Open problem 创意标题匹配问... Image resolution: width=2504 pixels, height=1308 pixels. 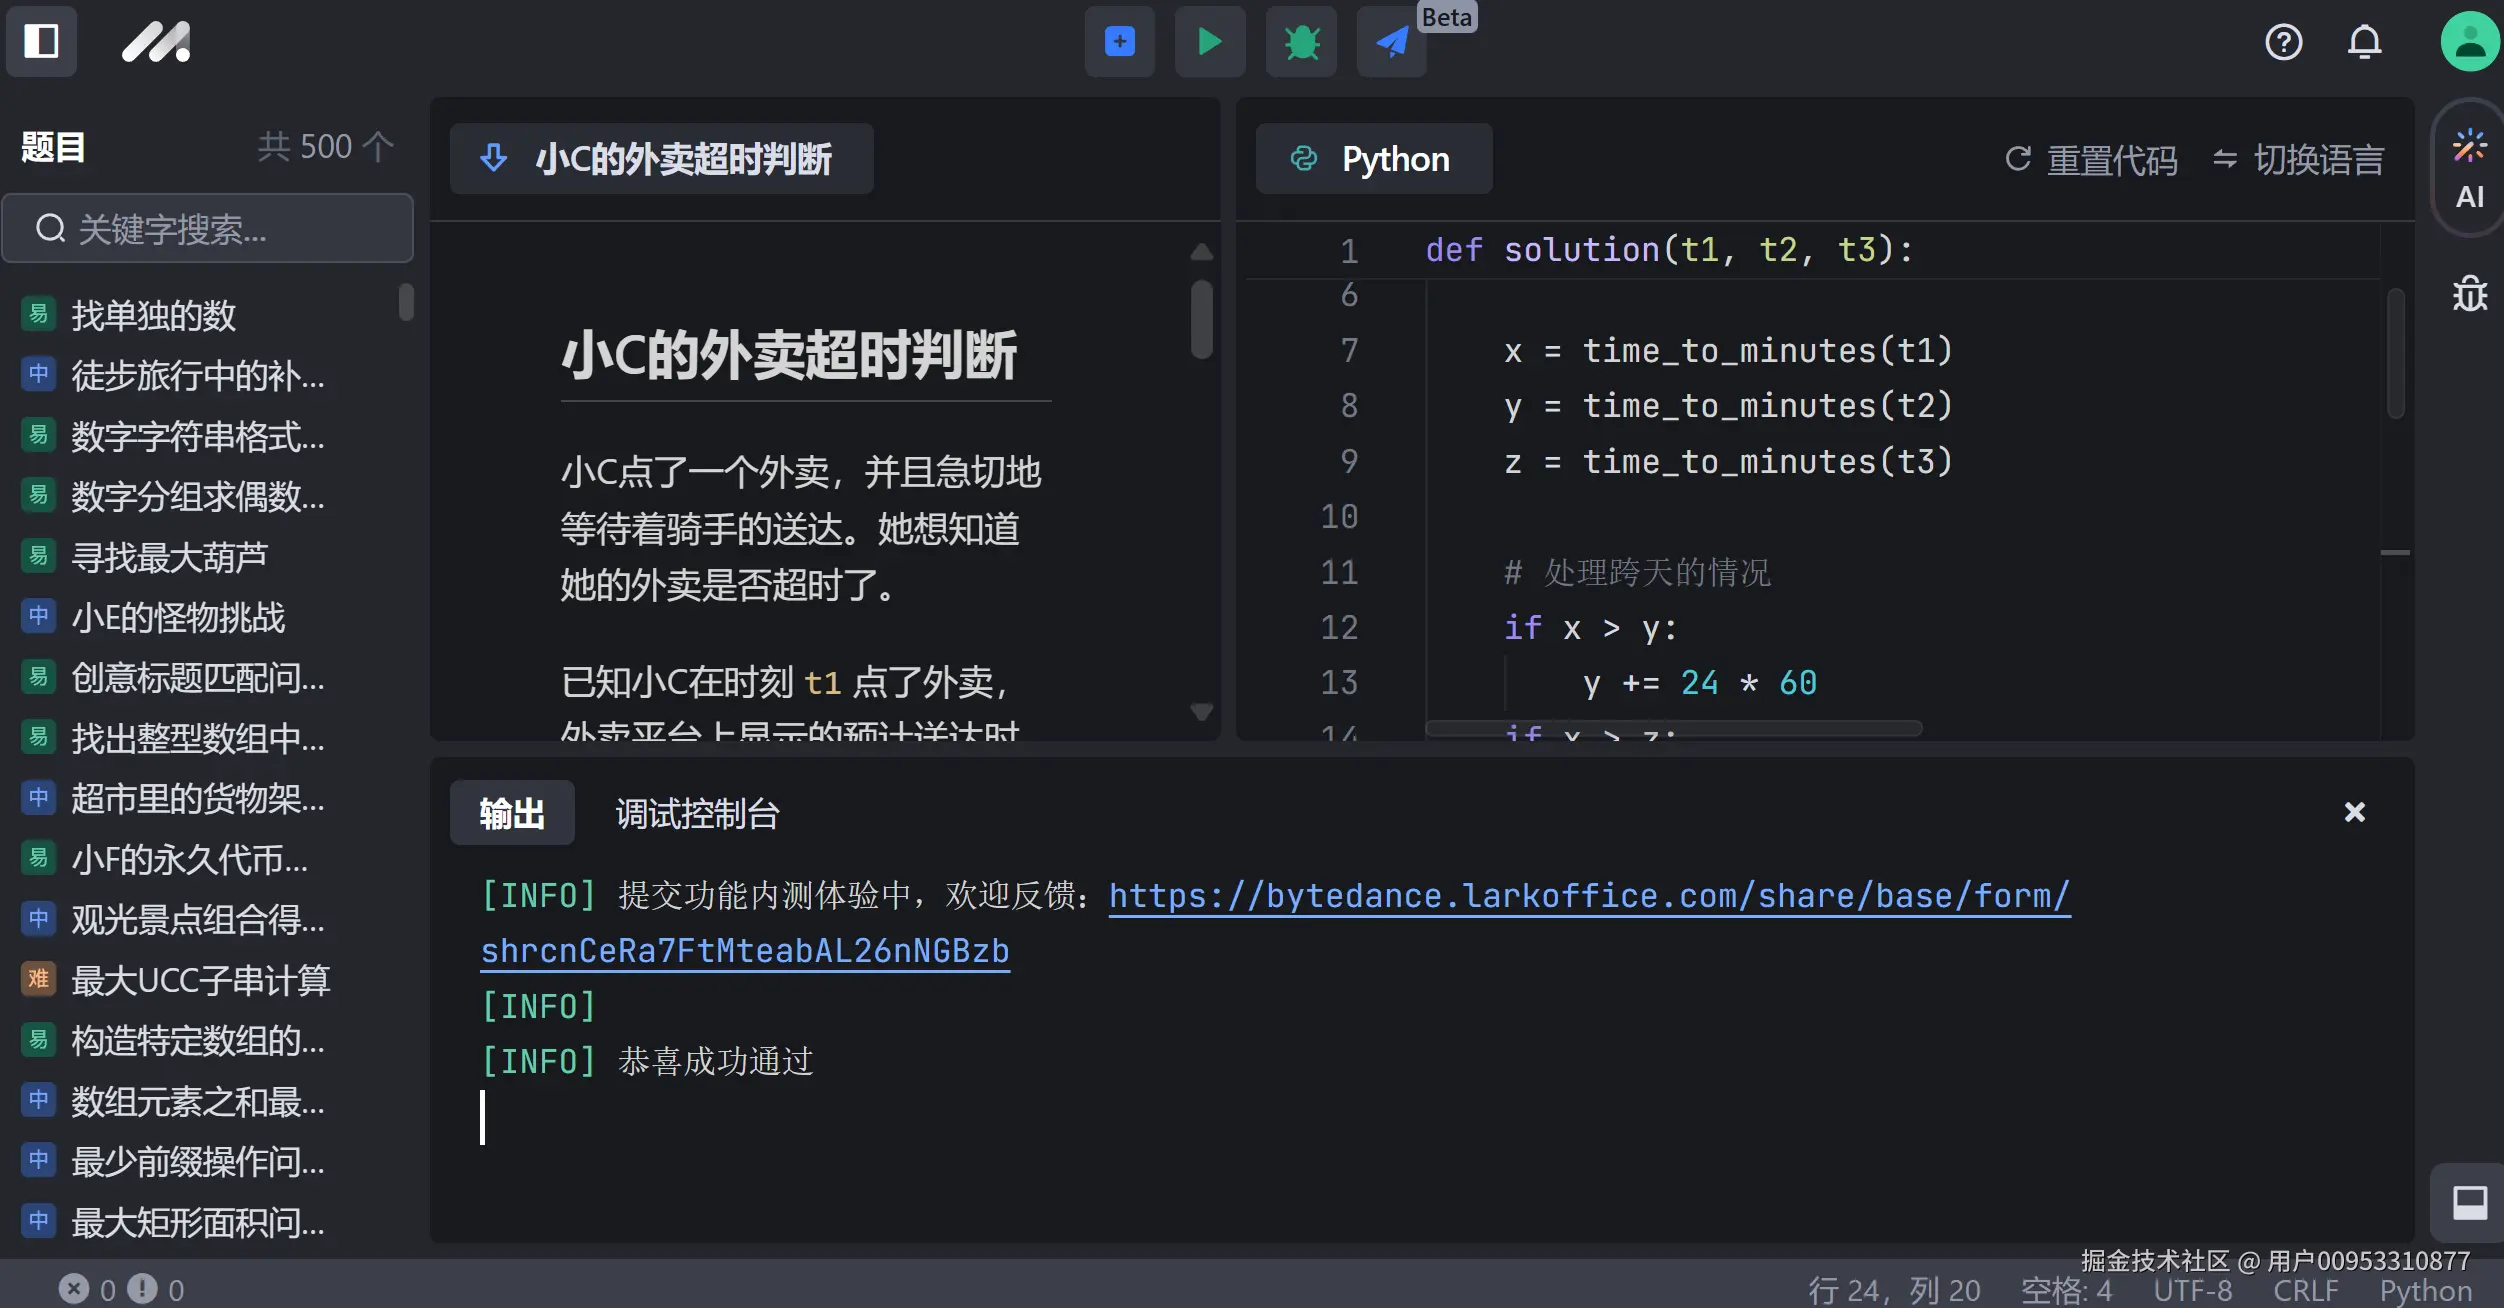[197, 678]
